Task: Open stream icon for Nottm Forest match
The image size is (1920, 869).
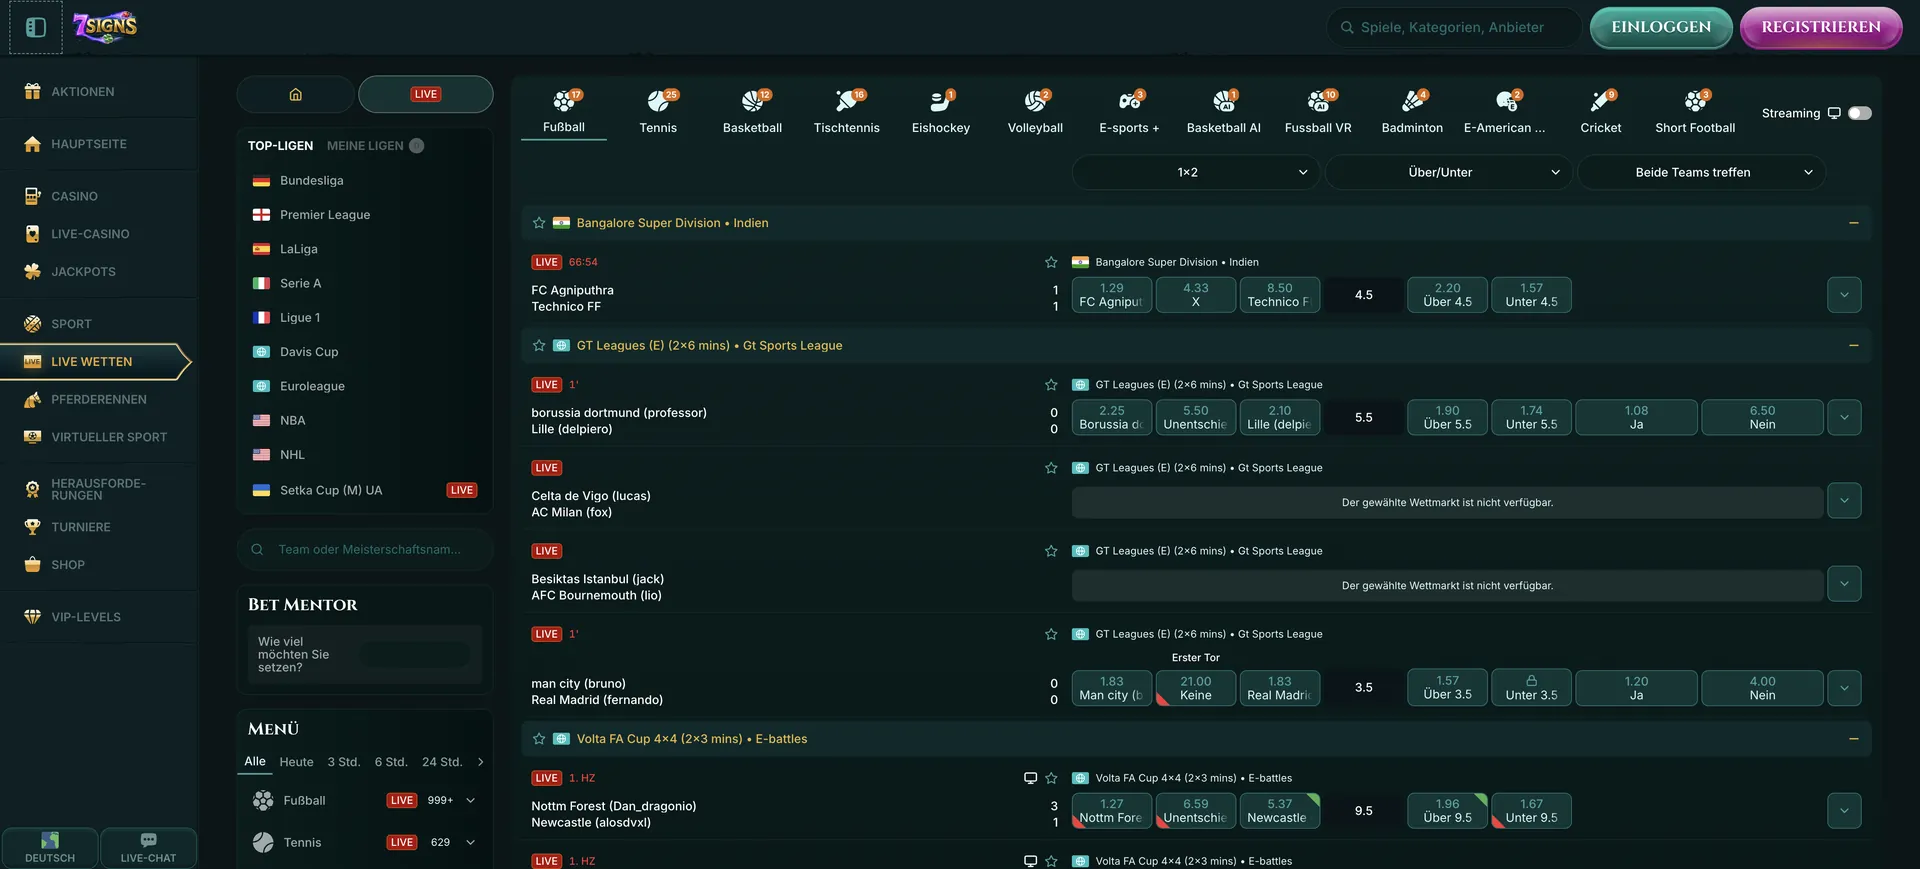Action: click(x=1030, y=778)
